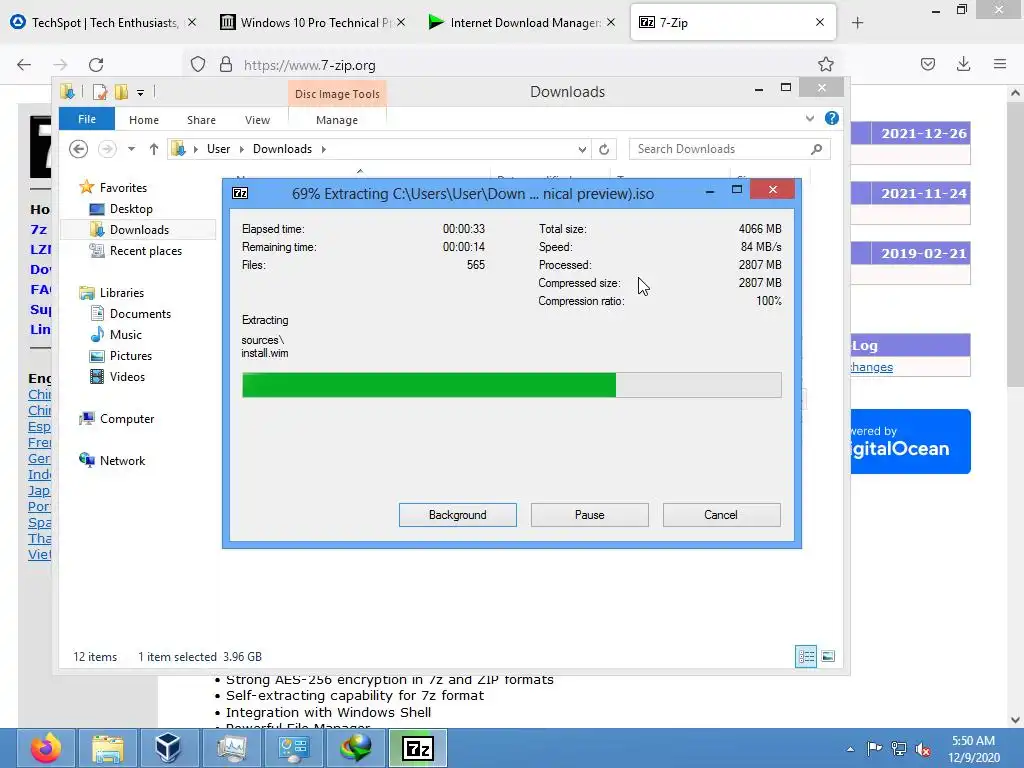Open the Share ribbon tab
The height and width of the screenshot is (768, 1024).
(201, 120)
